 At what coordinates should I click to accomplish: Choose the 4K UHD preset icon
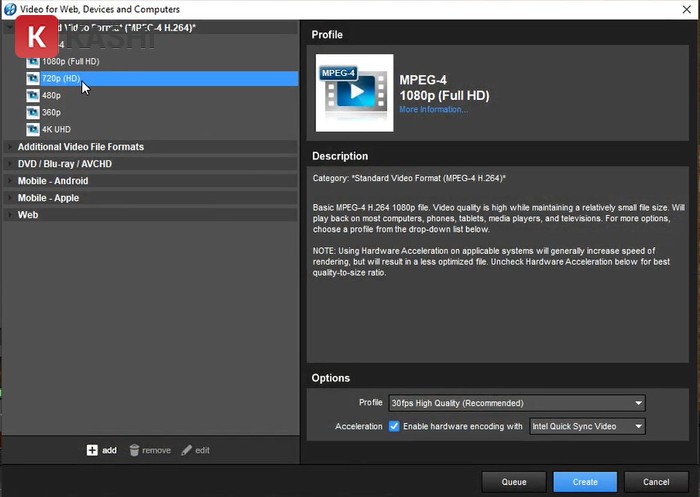33,130
